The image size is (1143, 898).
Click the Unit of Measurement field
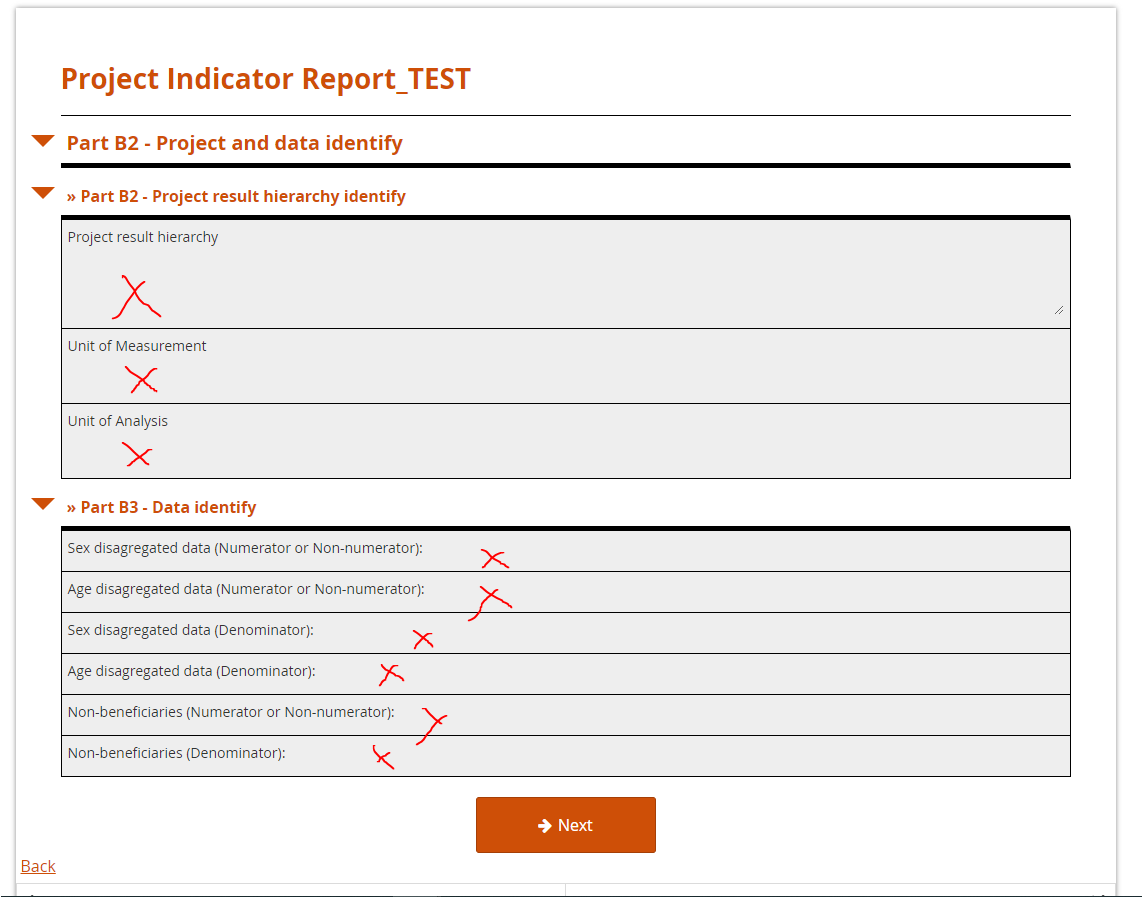coord(566,367)
